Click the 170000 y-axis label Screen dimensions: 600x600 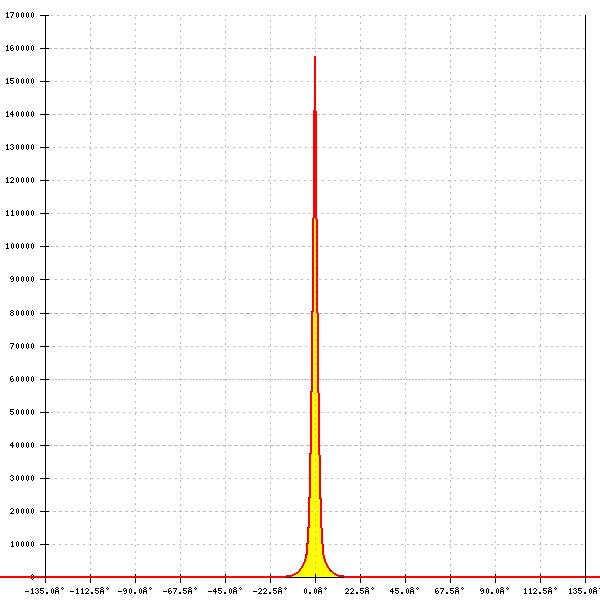point(20,15)
